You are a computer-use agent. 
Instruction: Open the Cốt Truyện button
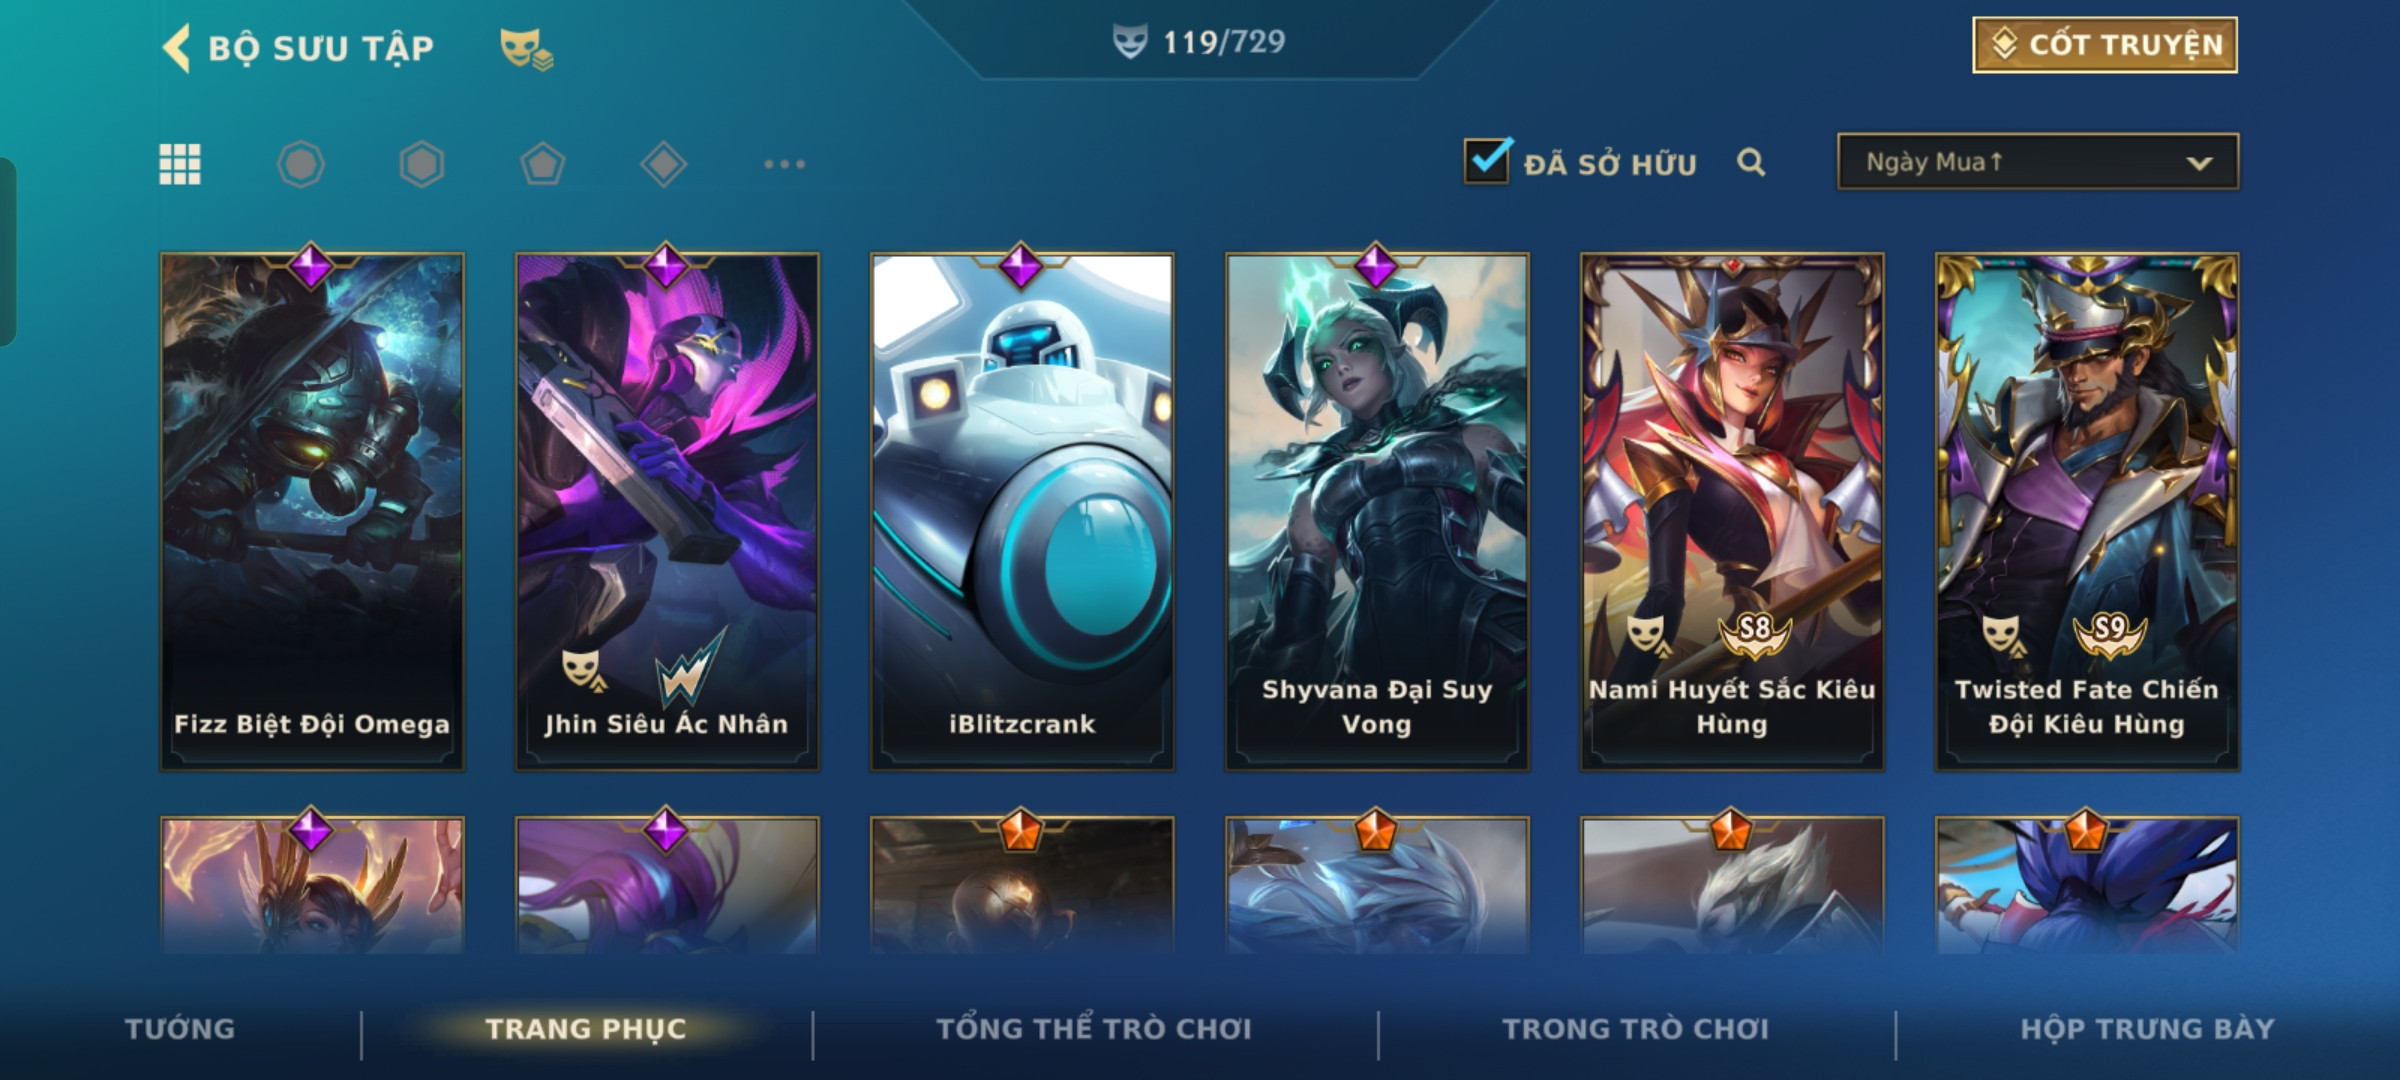[2105, 45]
